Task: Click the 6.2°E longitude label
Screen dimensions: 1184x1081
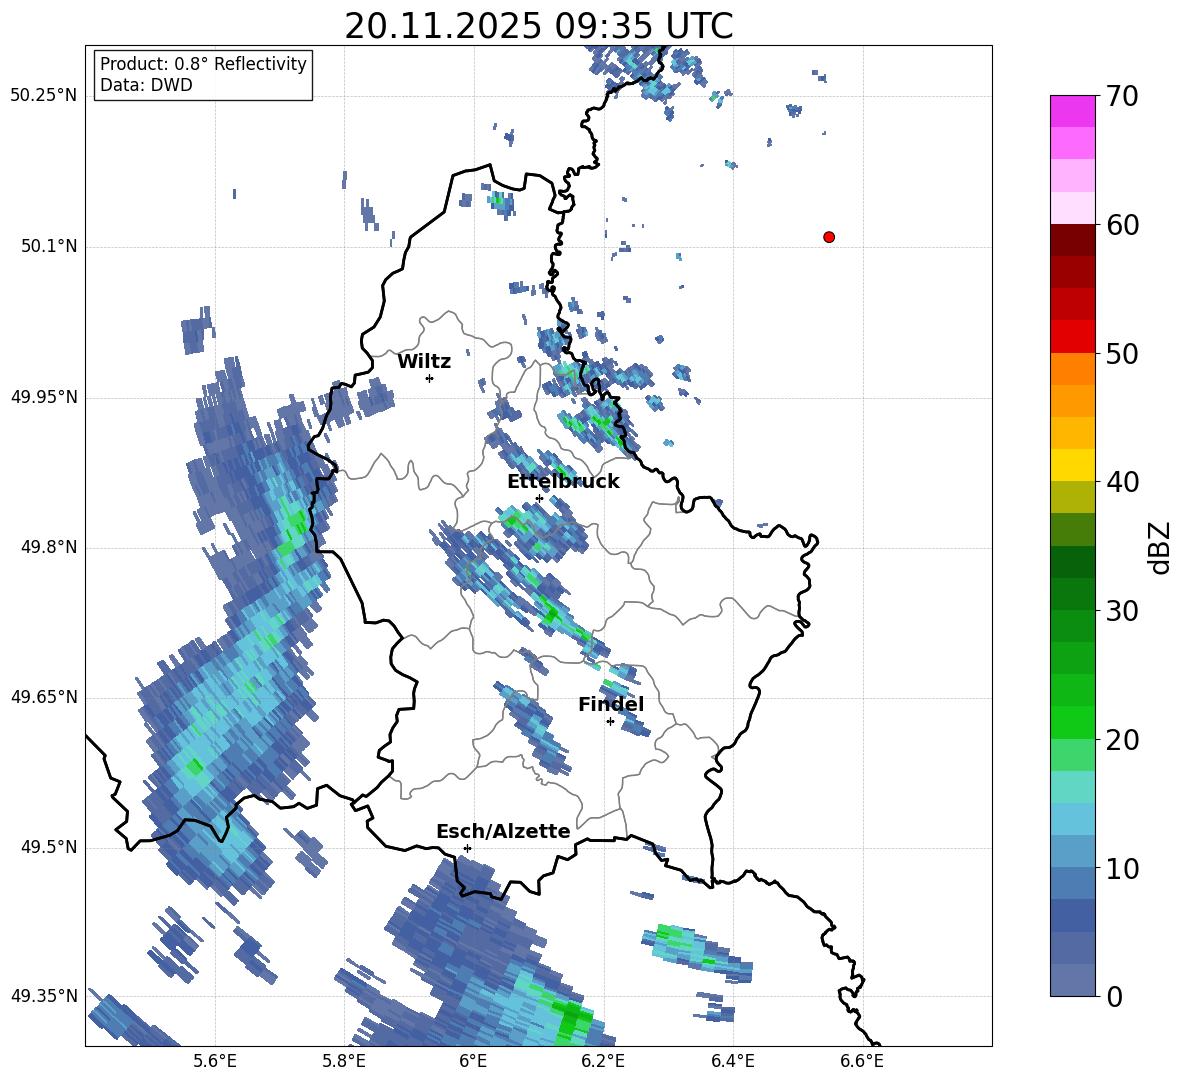Action: pyautogui.click(x=603, y=1061)
